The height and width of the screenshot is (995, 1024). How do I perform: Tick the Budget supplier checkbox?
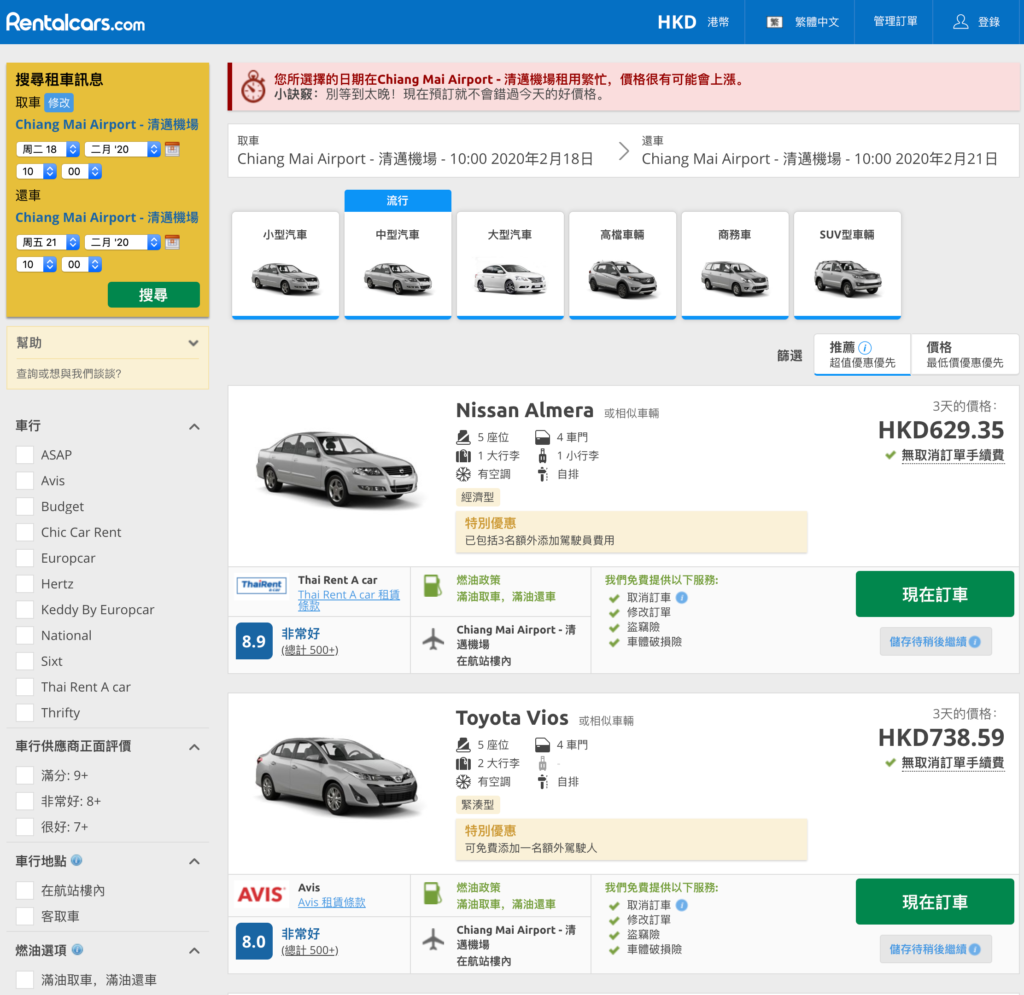point(25,507)
